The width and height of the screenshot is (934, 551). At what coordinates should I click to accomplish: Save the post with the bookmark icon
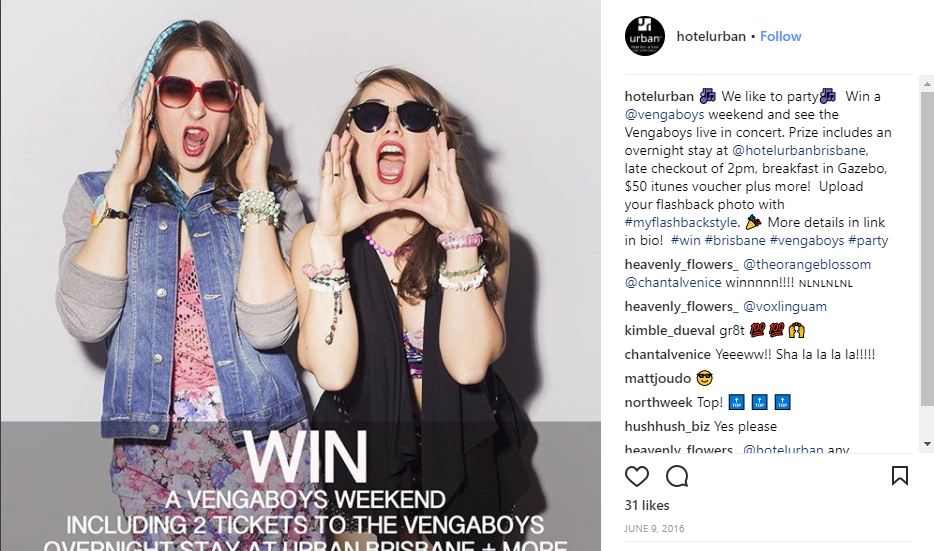click(x=899, y=475)
